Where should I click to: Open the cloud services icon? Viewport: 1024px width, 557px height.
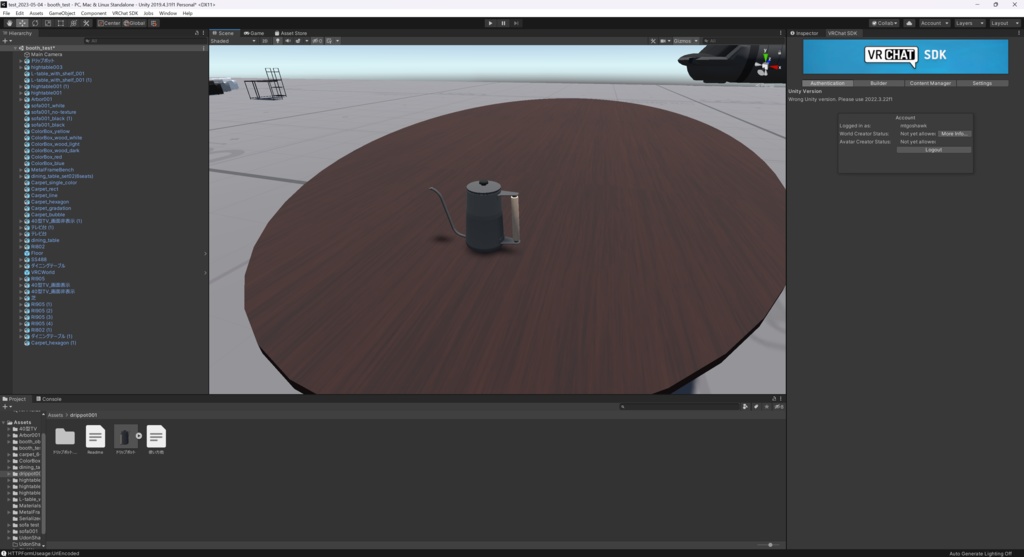click(909, 23)
